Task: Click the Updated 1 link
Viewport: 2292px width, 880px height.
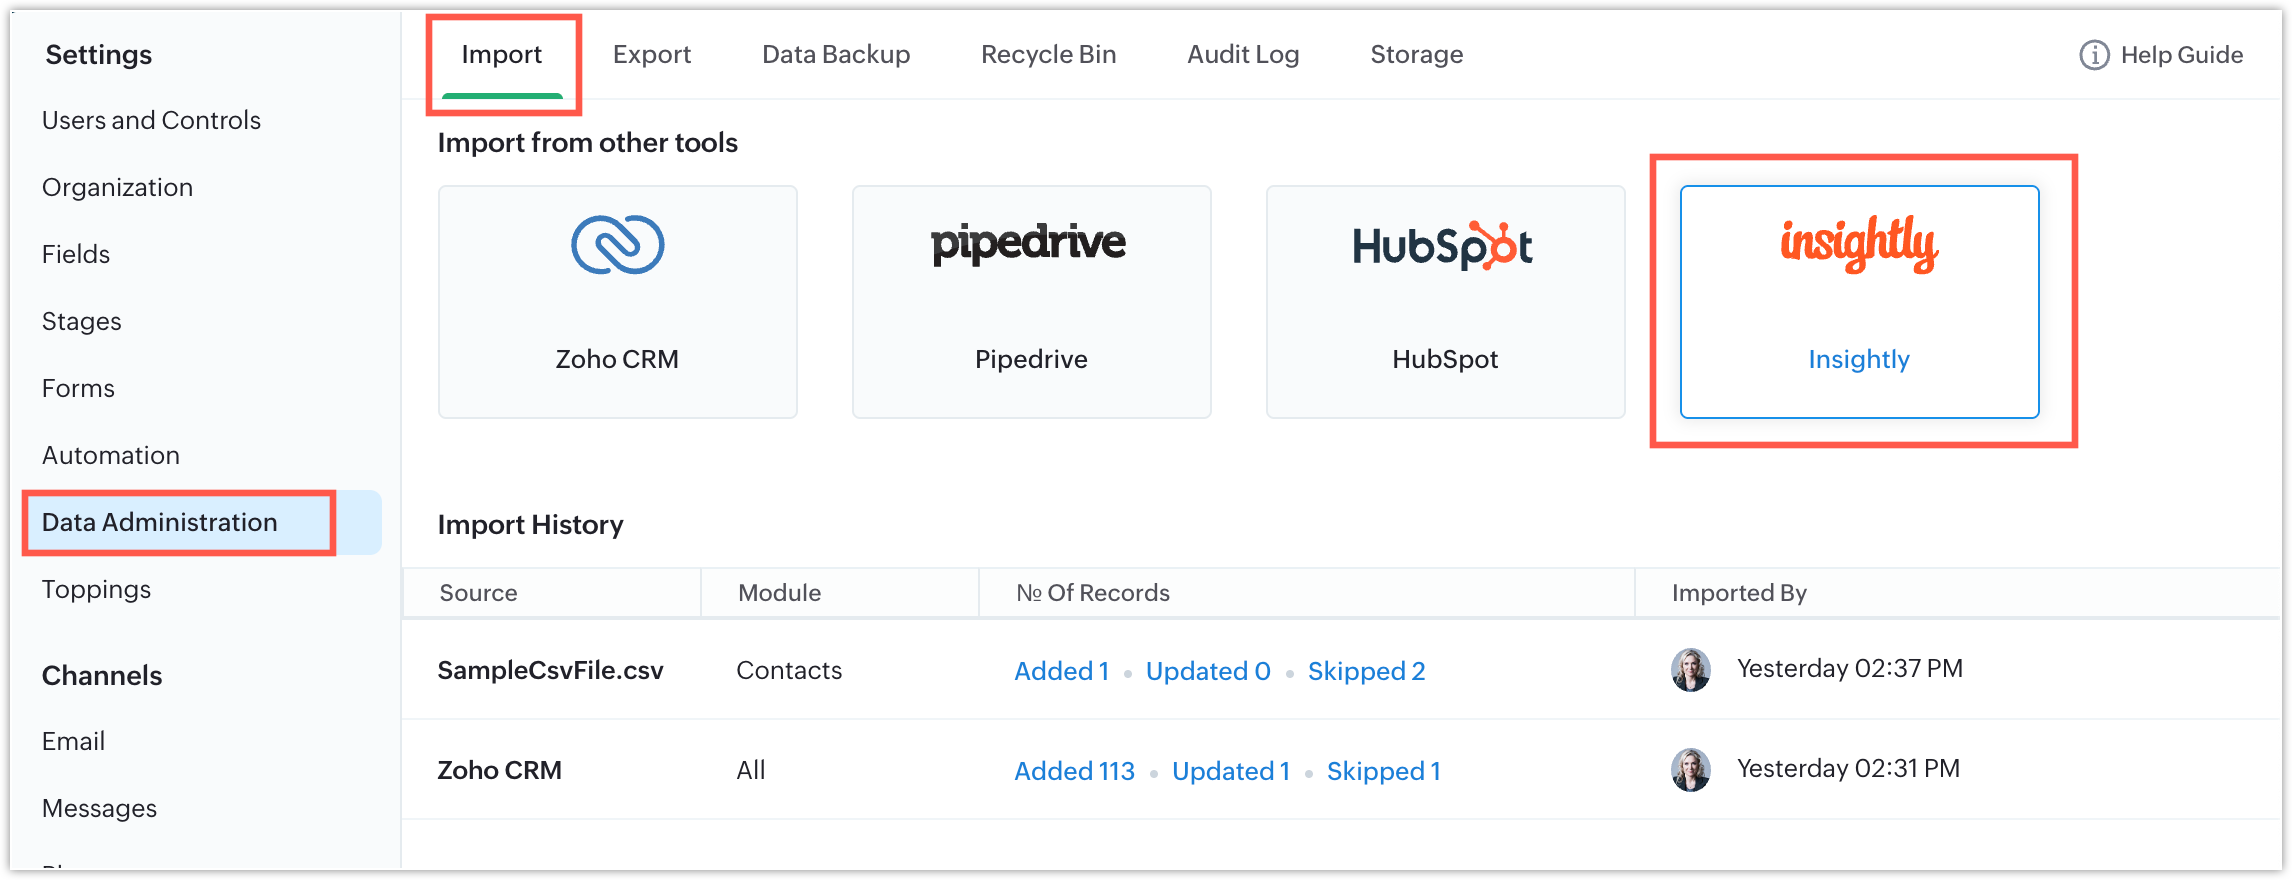Action: pyautogui.click(x=1231, y=771)
